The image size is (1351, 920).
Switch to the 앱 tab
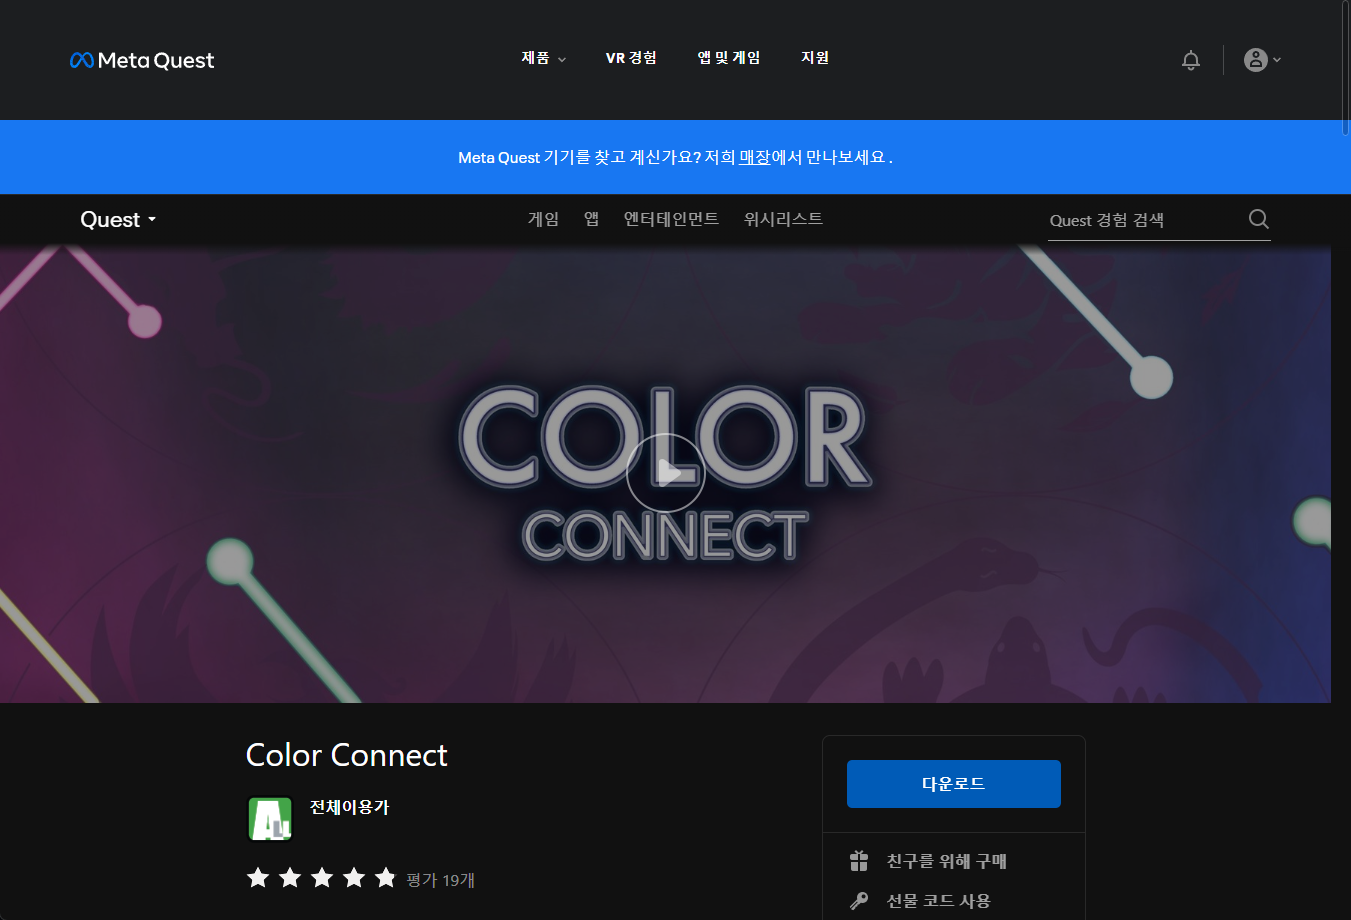coord(591,219)
